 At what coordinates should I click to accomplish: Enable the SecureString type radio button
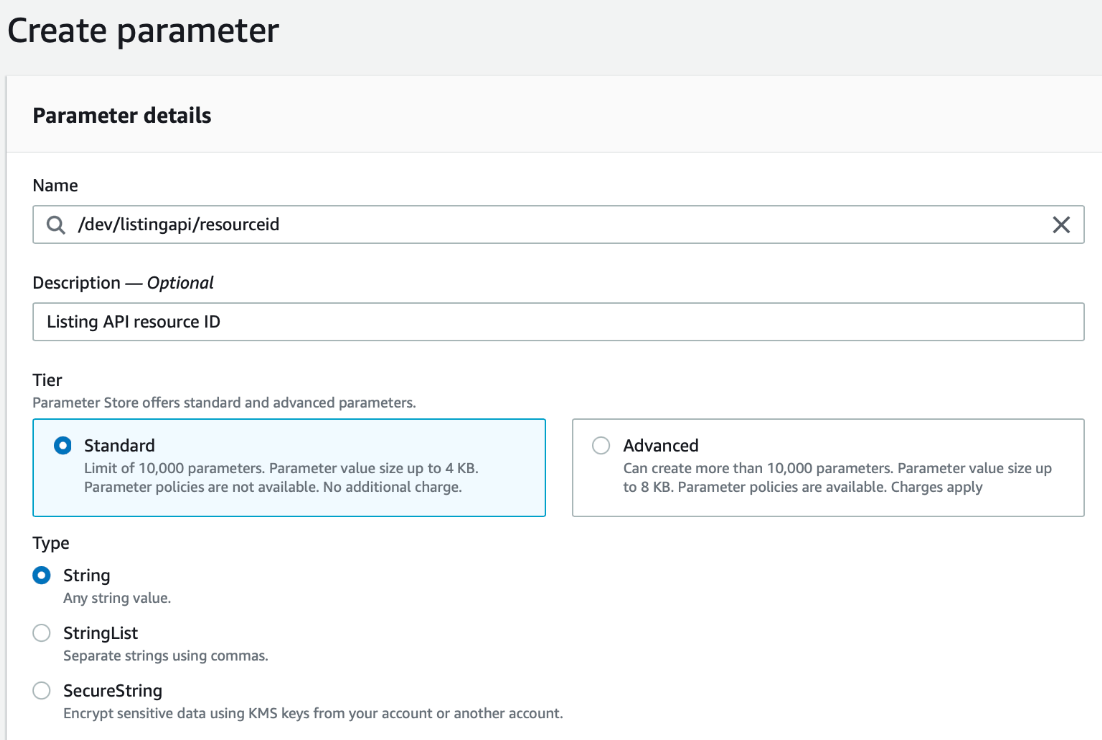(42, 691)
